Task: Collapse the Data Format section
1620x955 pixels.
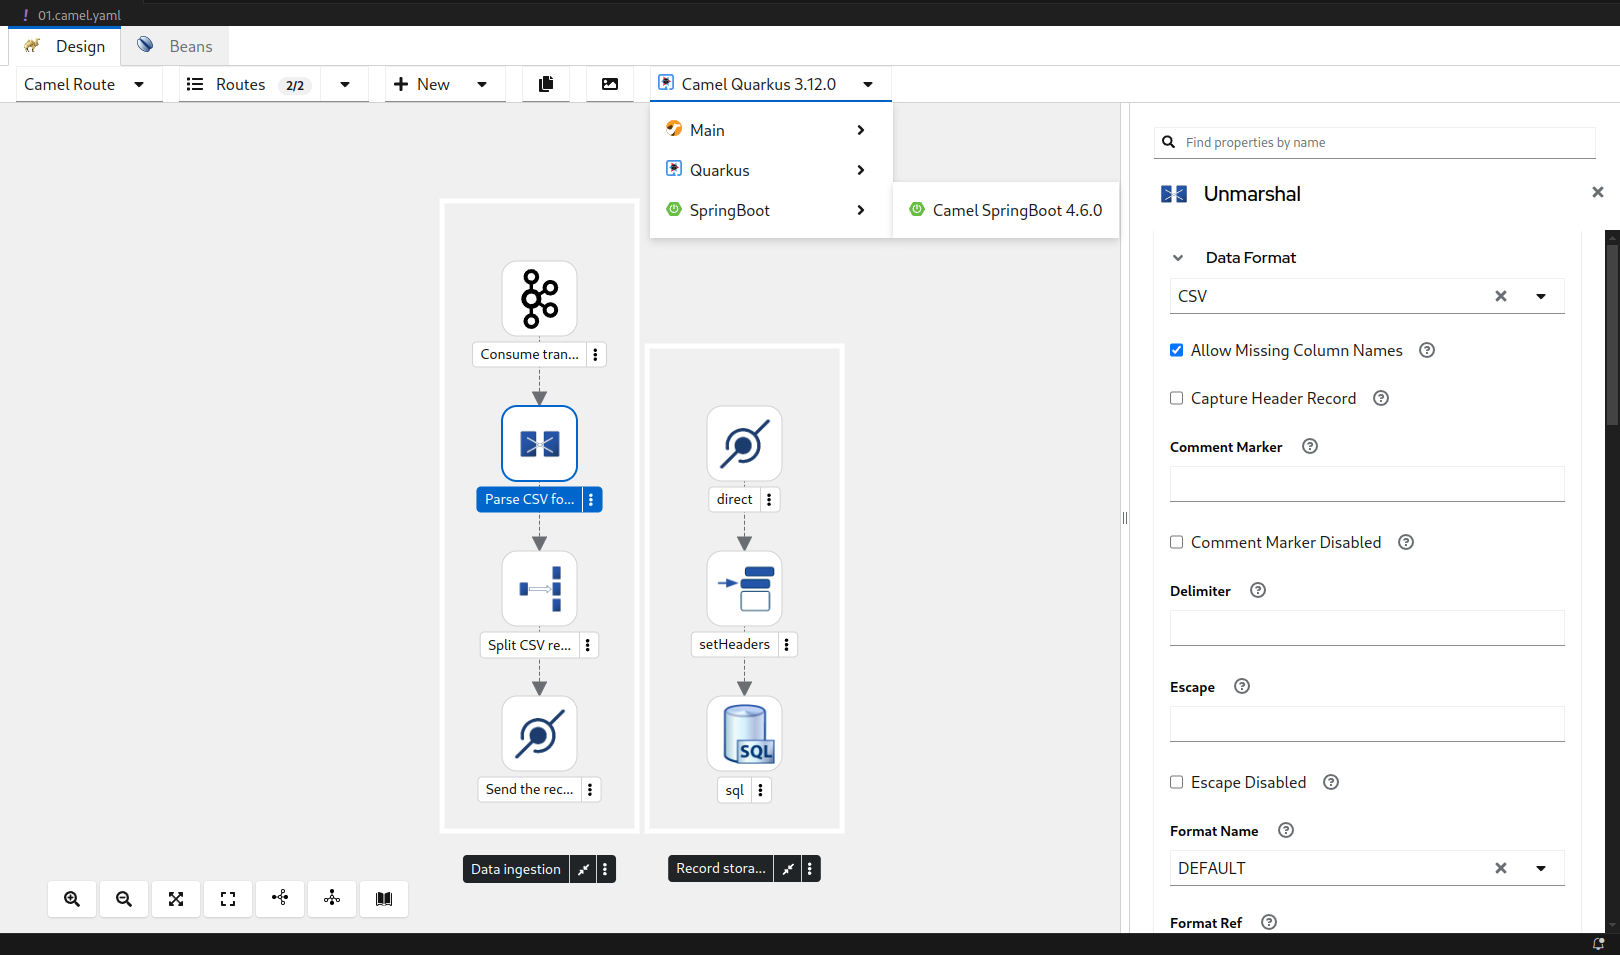Action: click(1178, 258)
